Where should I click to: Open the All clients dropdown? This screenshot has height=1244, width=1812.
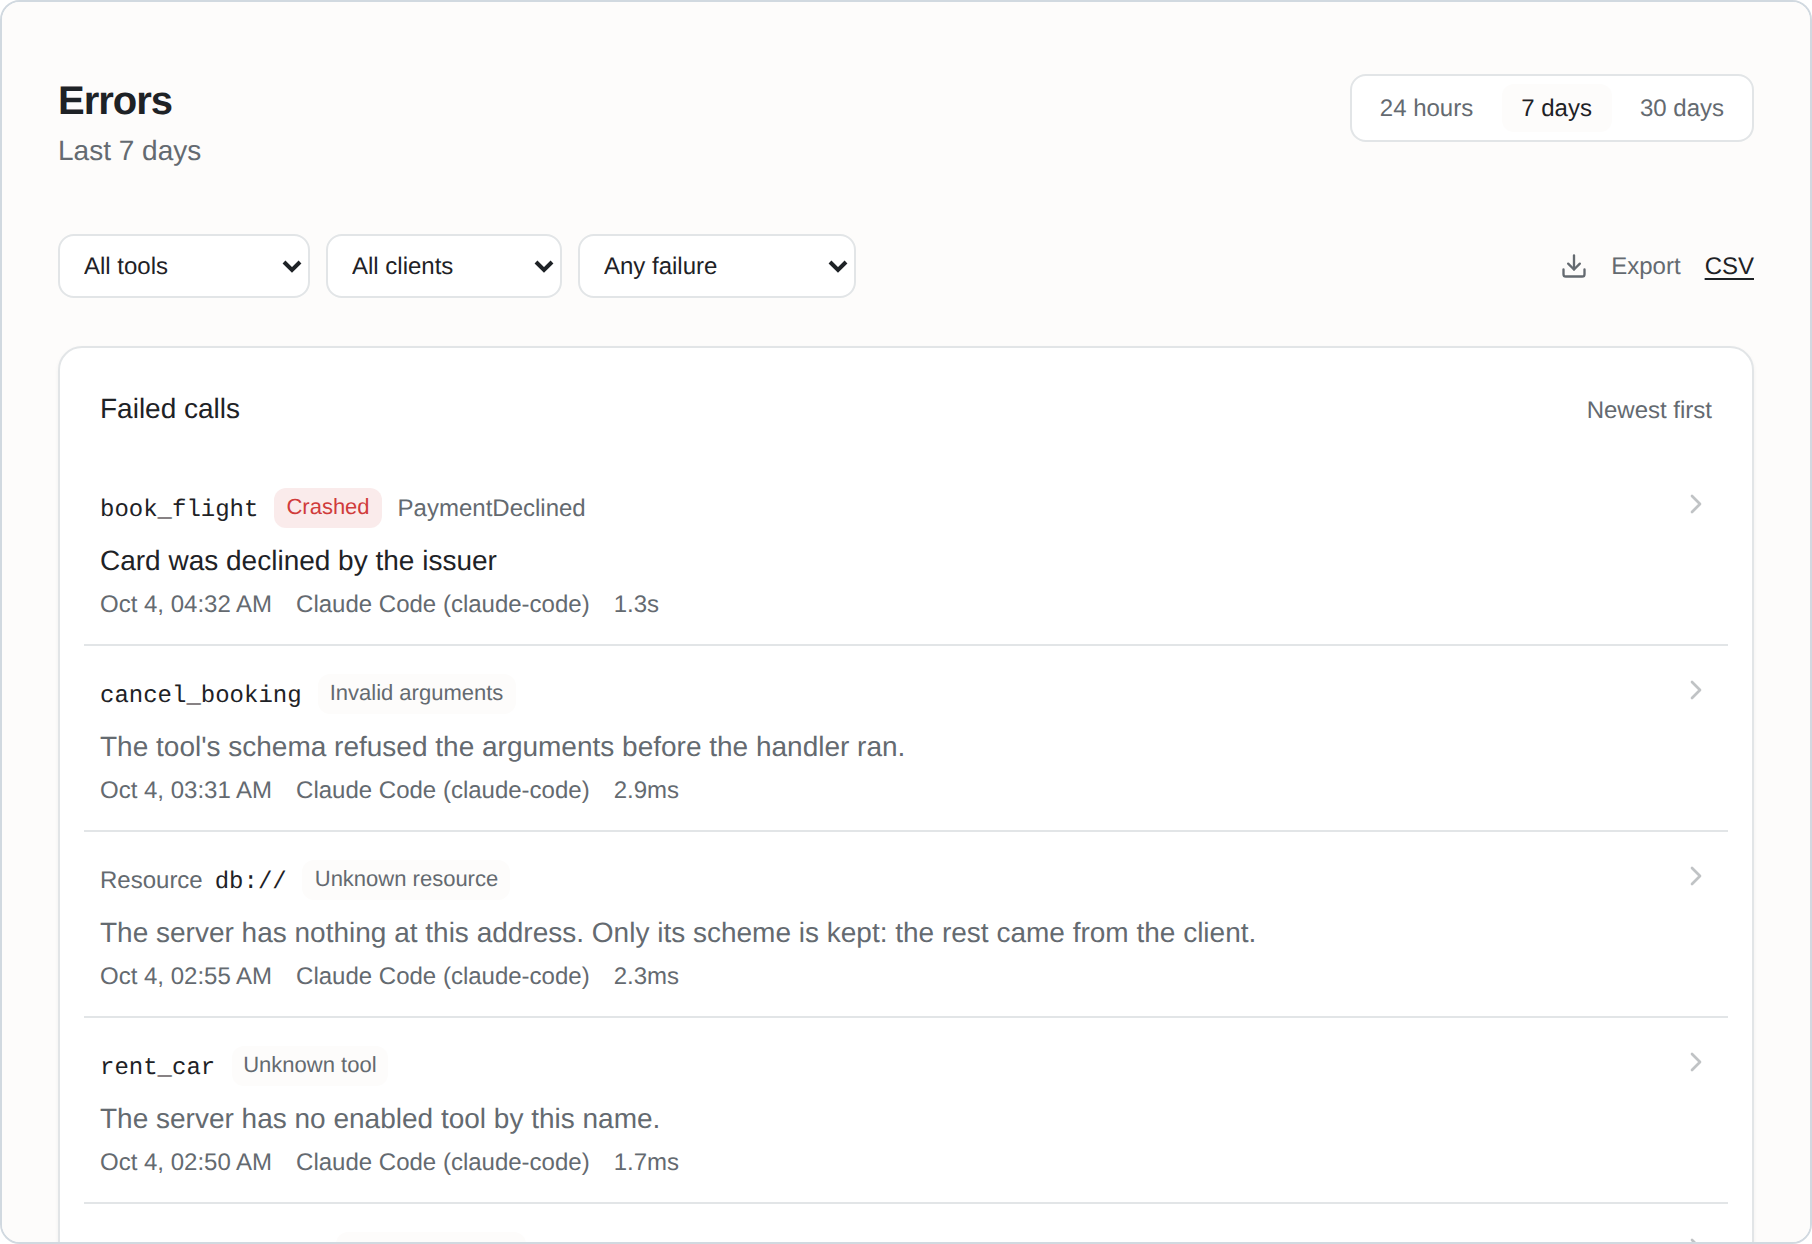[444, 266]
